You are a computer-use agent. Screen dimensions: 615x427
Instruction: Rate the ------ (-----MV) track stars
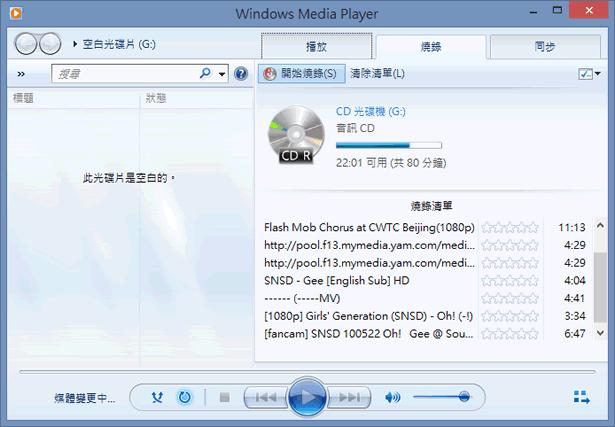(x=510, y=298)
